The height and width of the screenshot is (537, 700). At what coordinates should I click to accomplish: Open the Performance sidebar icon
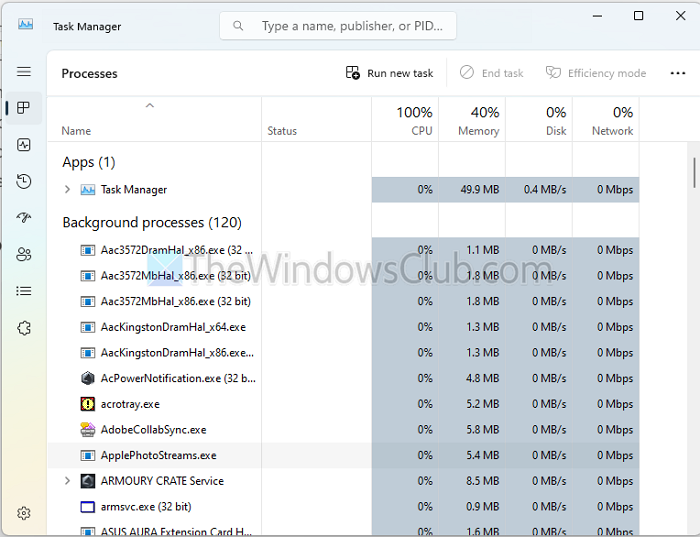(x=24, y=145)
